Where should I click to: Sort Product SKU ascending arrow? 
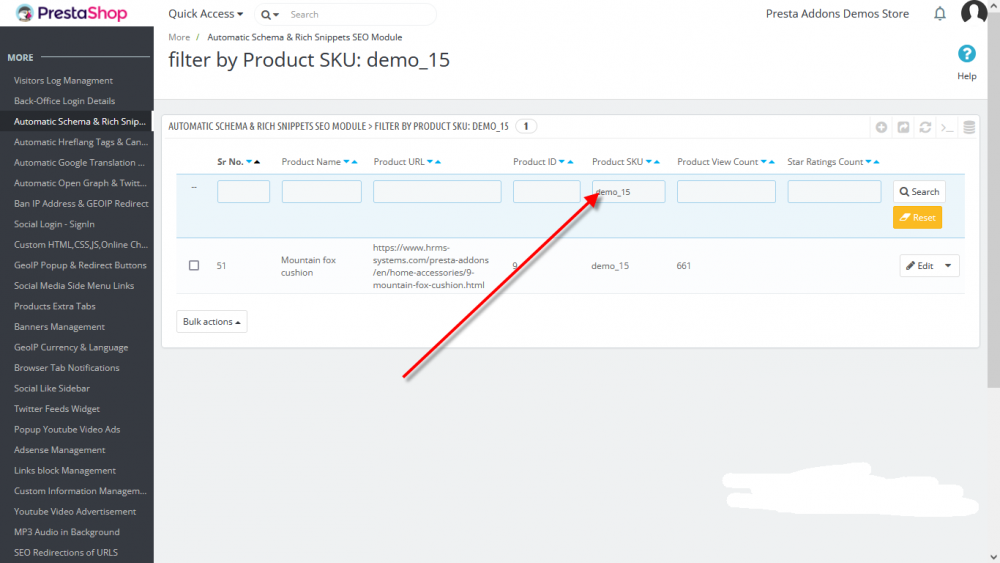tap(657, 162)
